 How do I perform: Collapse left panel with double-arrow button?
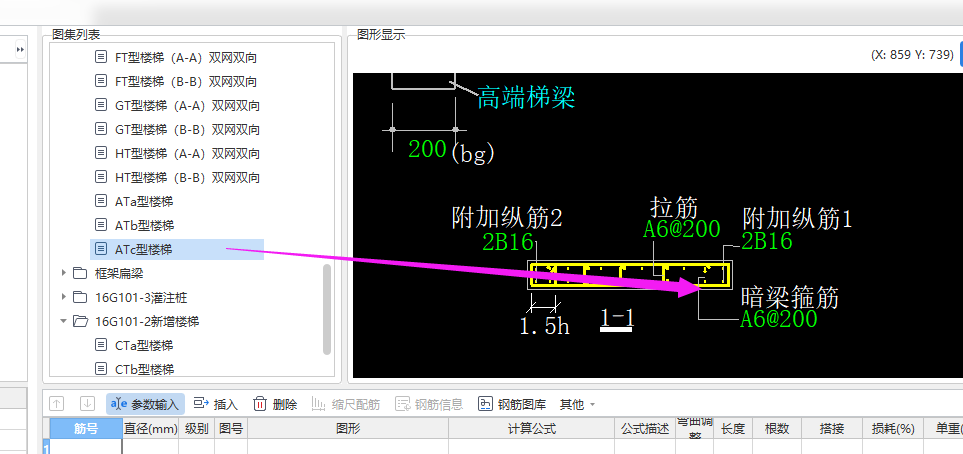point(20,49)
